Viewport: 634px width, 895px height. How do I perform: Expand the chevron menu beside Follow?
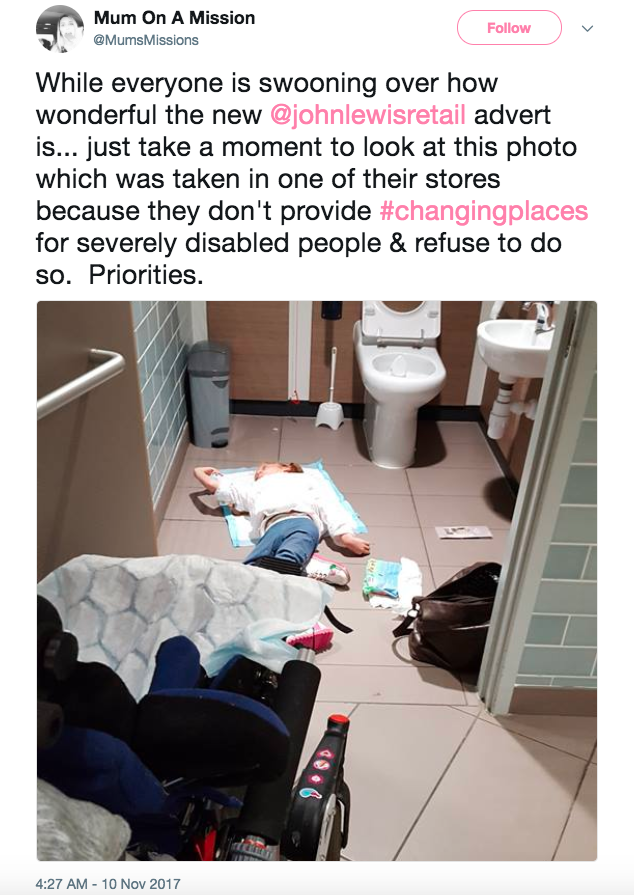tap(587, 28)
